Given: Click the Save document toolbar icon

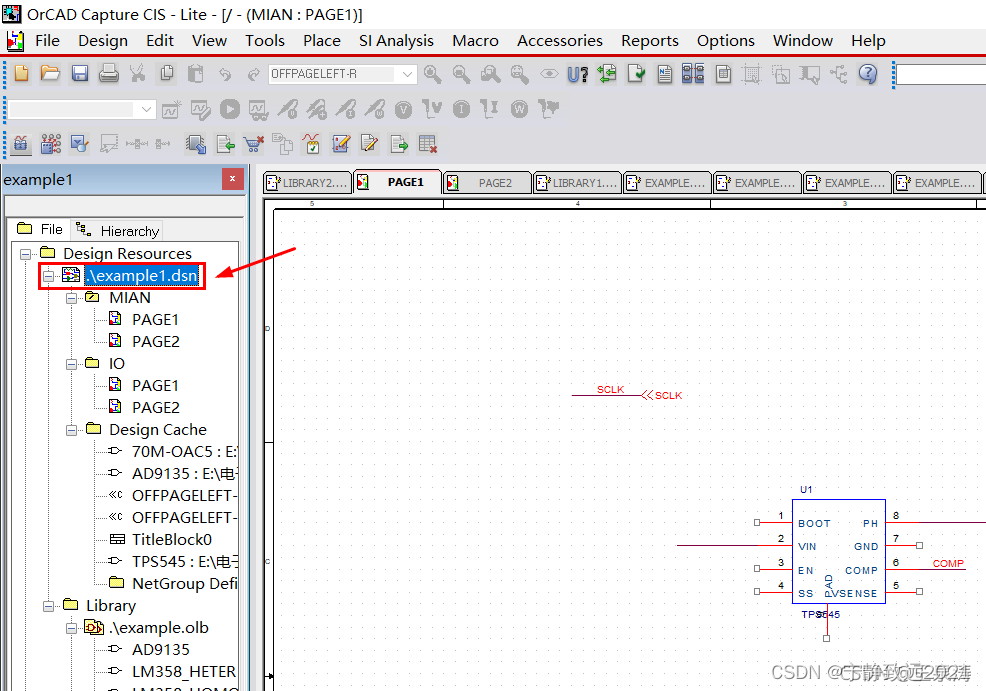Looking at the screenshot, I should (x=79, y=74).
